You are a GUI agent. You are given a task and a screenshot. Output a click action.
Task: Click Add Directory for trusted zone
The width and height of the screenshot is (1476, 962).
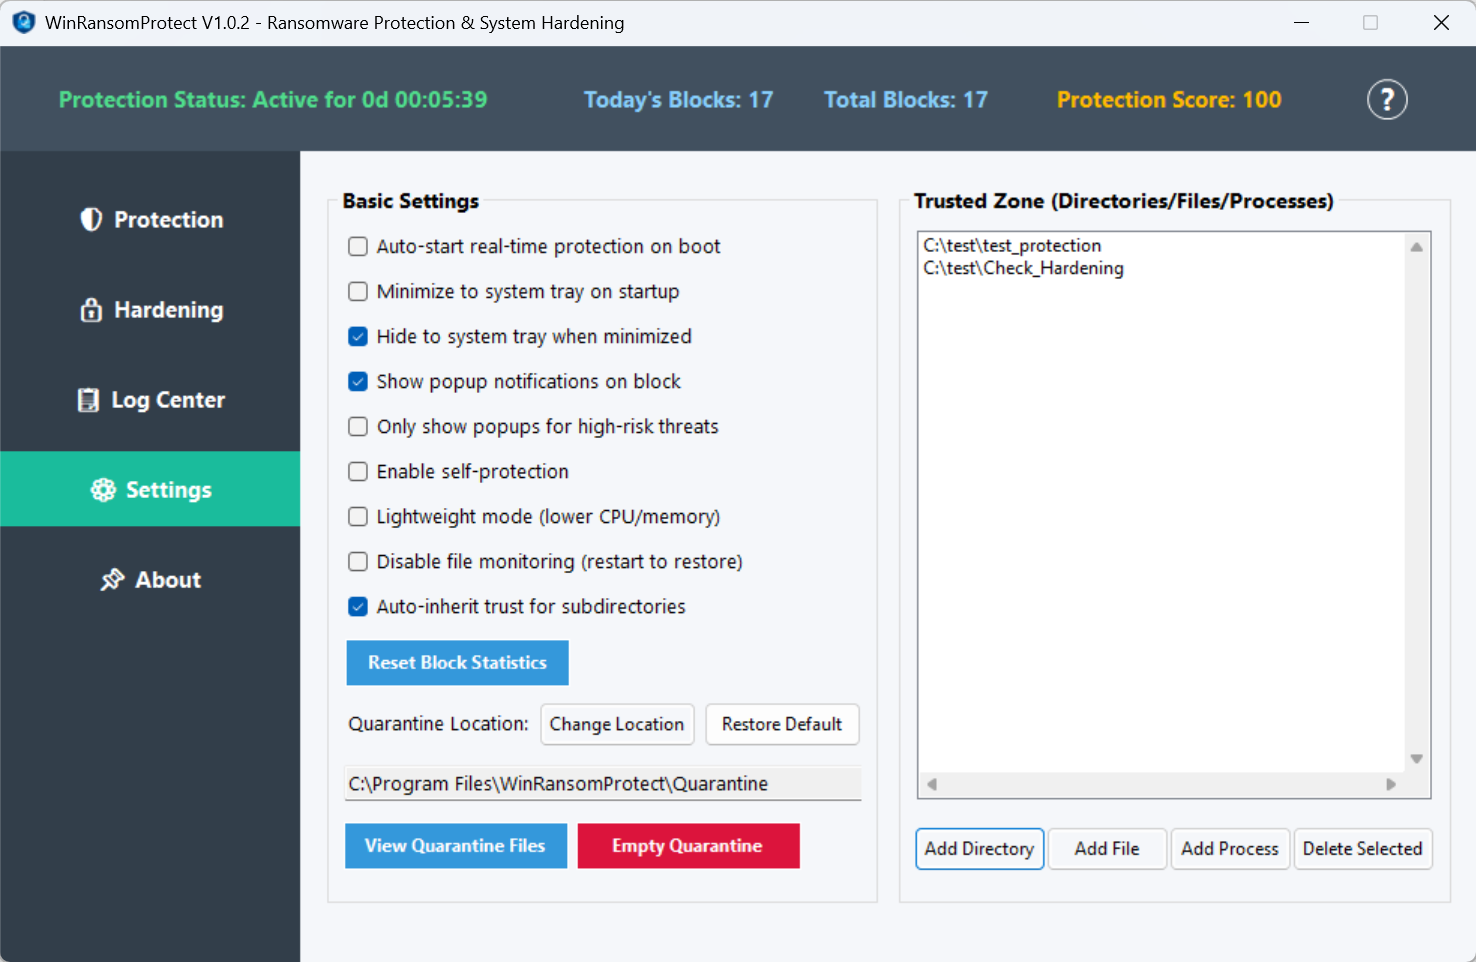979,849
